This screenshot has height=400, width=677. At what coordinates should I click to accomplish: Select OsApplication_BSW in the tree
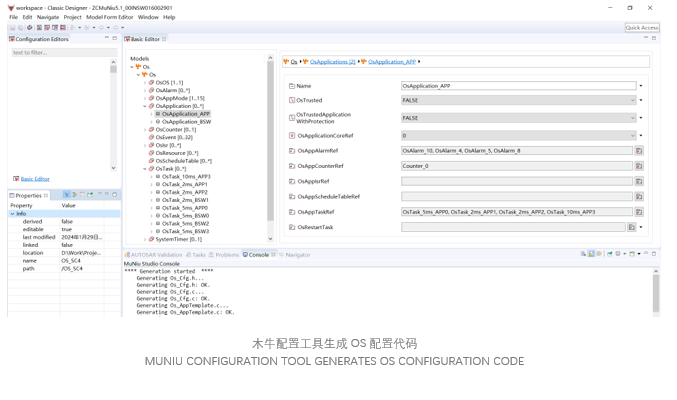click(187, 122)
